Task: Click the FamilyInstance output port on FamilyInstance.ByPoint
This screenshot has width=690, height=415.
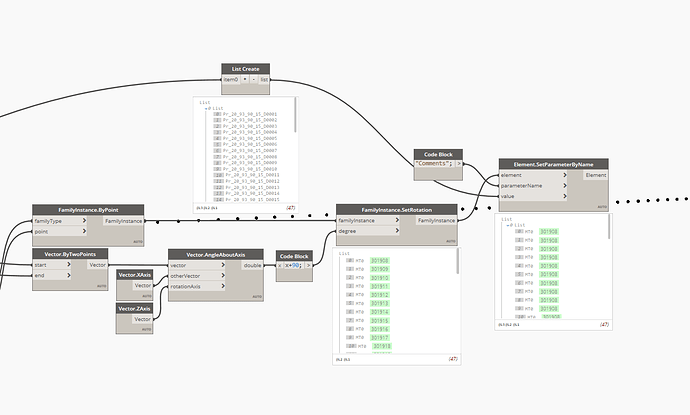Action: 124,221
